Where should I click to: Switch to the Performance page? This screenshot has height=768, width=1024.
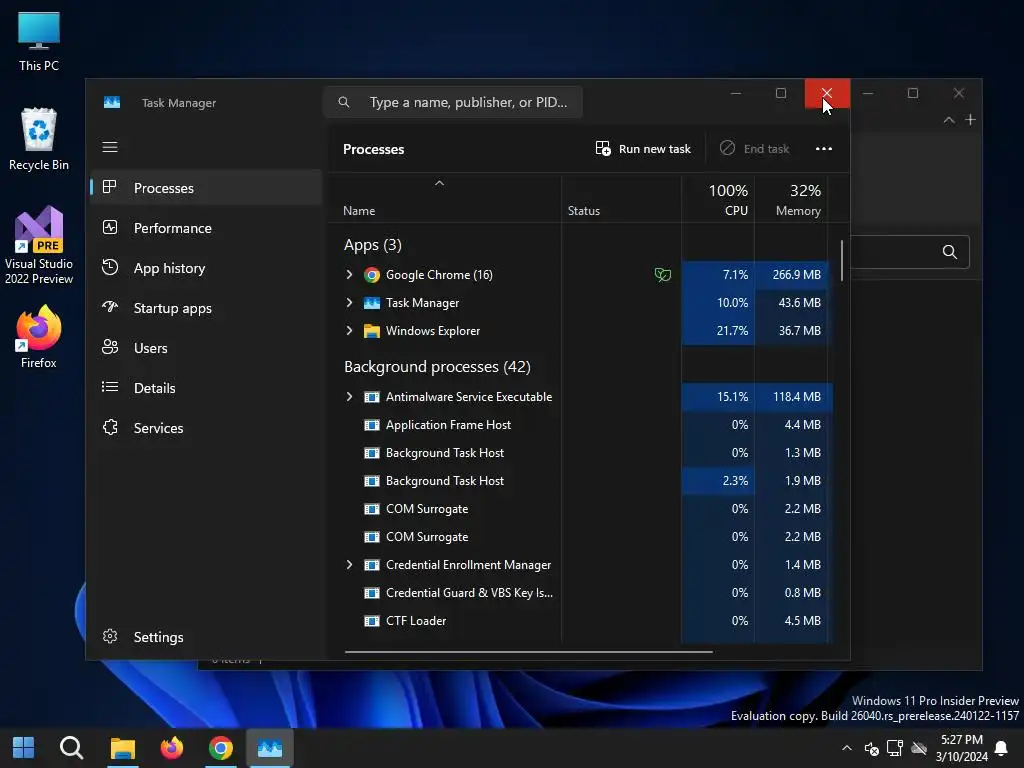(206, 228)
